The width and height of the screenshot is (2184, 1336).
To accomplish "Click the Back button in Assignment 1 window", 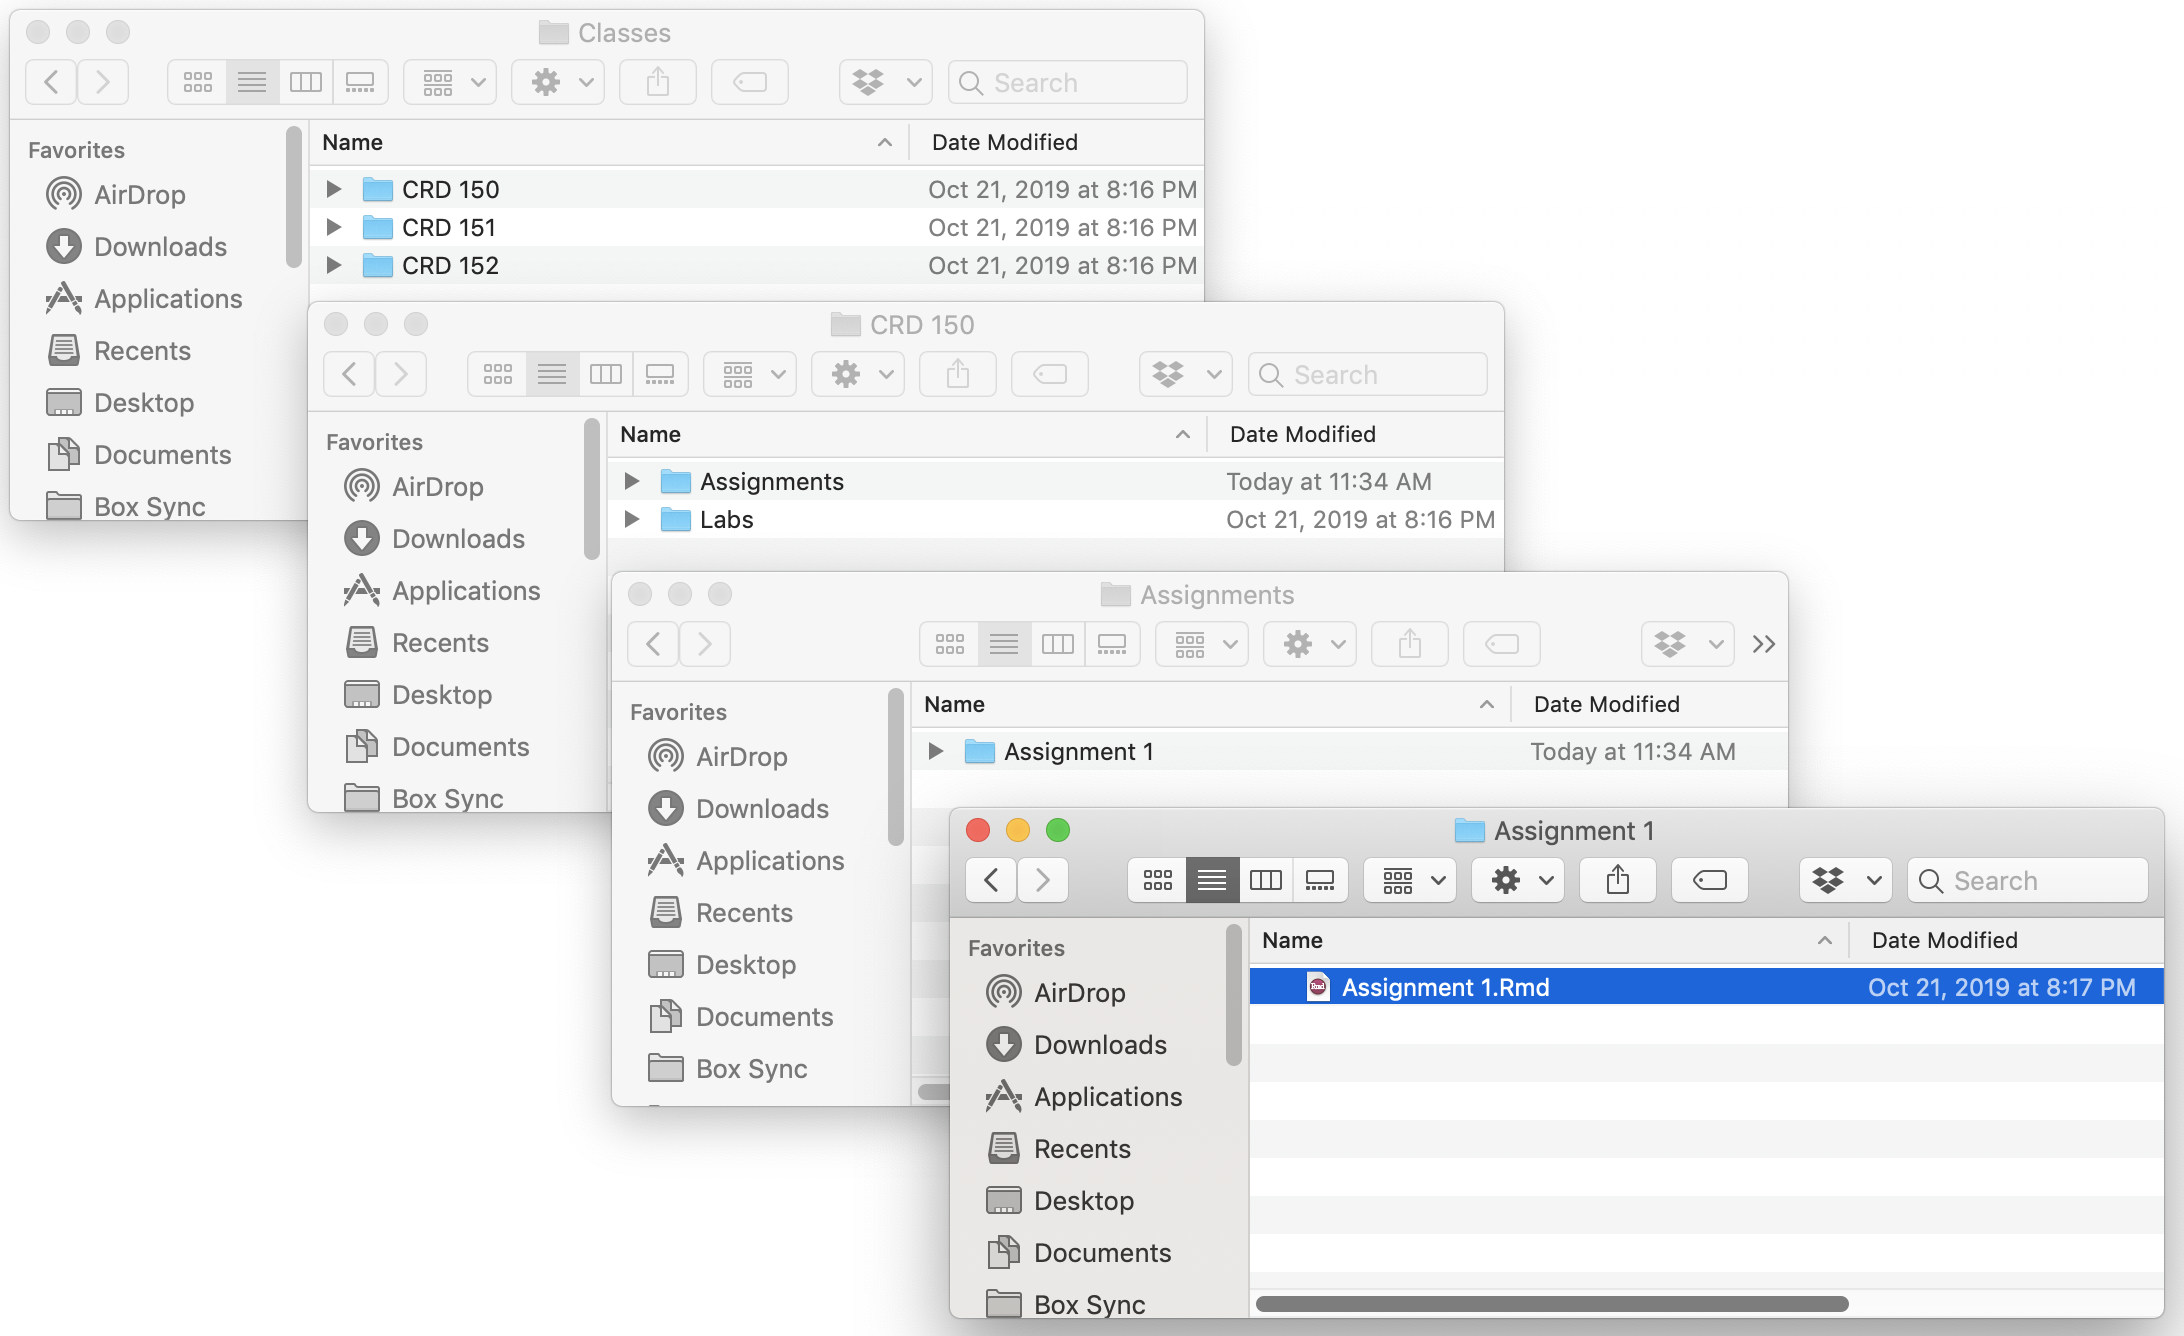I will tap(990, 880).
